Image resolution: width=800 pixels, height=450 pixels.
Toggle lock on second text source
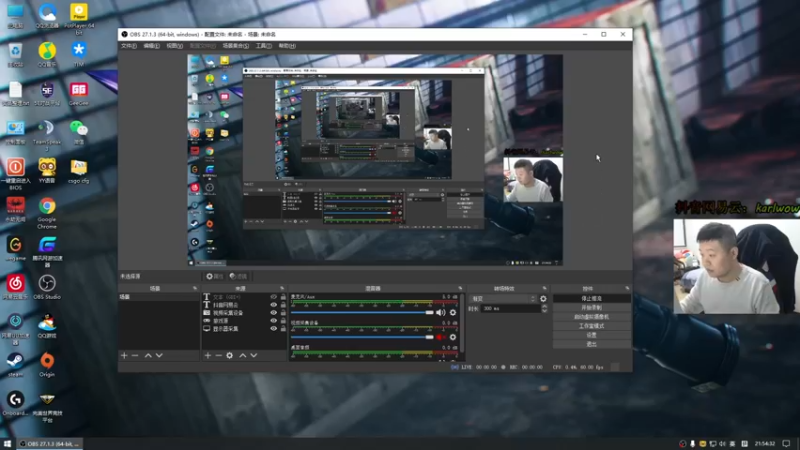tap(283, 305)
